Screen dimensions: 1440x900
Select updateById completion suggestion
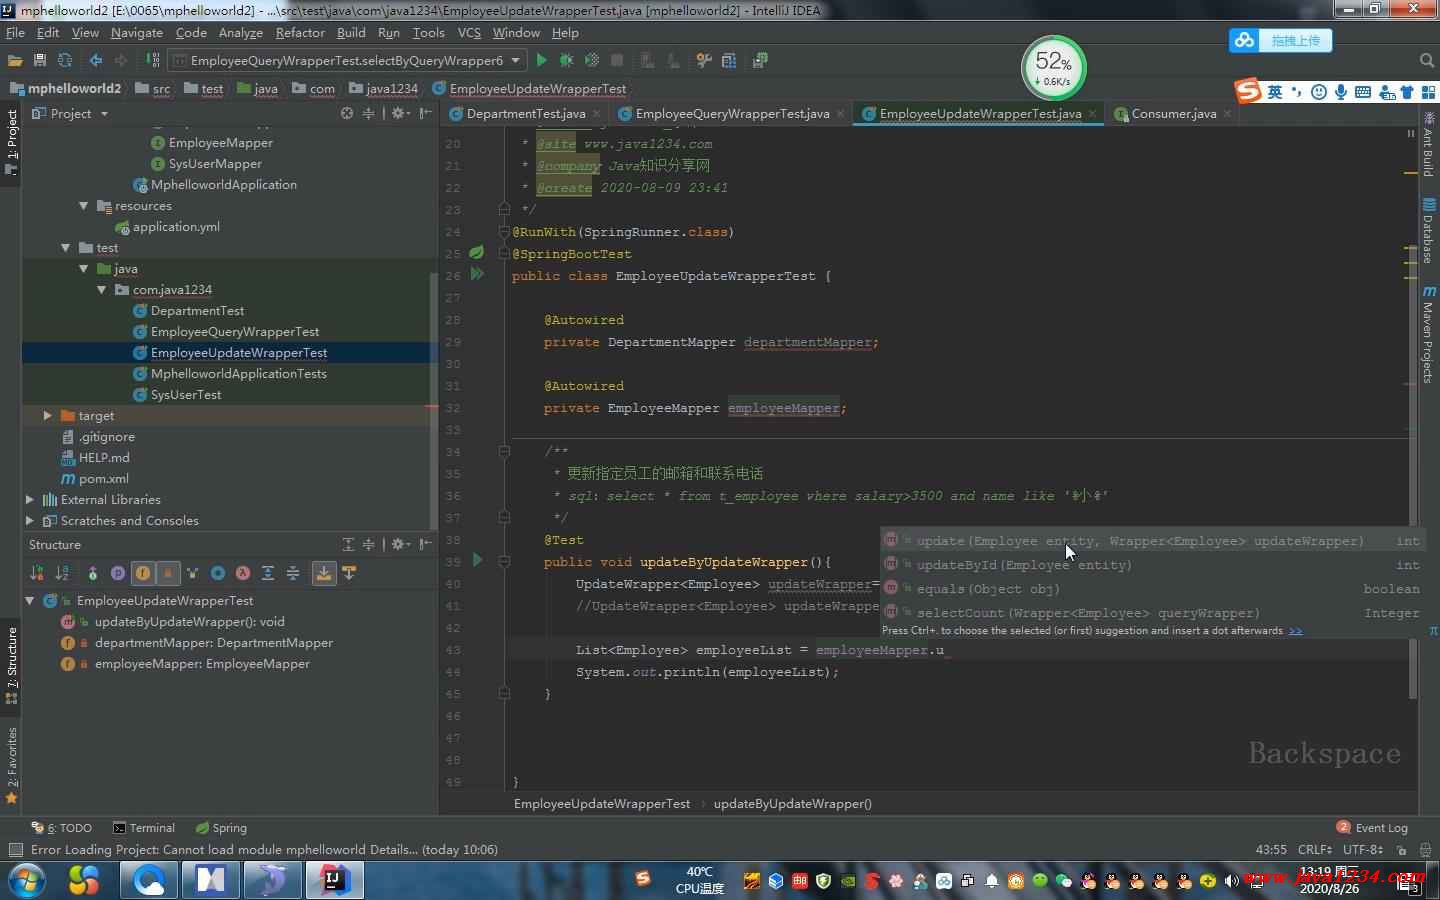[x=1151, y=565]
